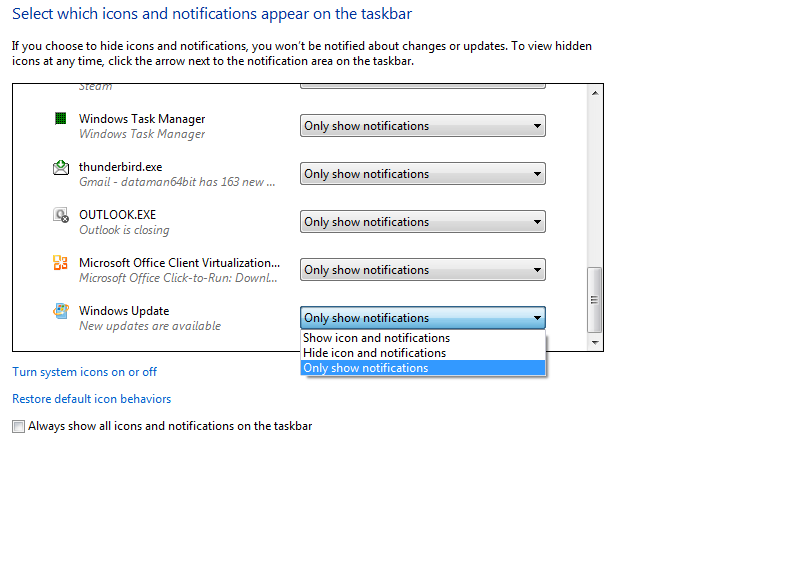Click the OUTLOOK.EXE icon
792x583 pixels.
click(61, 215)
